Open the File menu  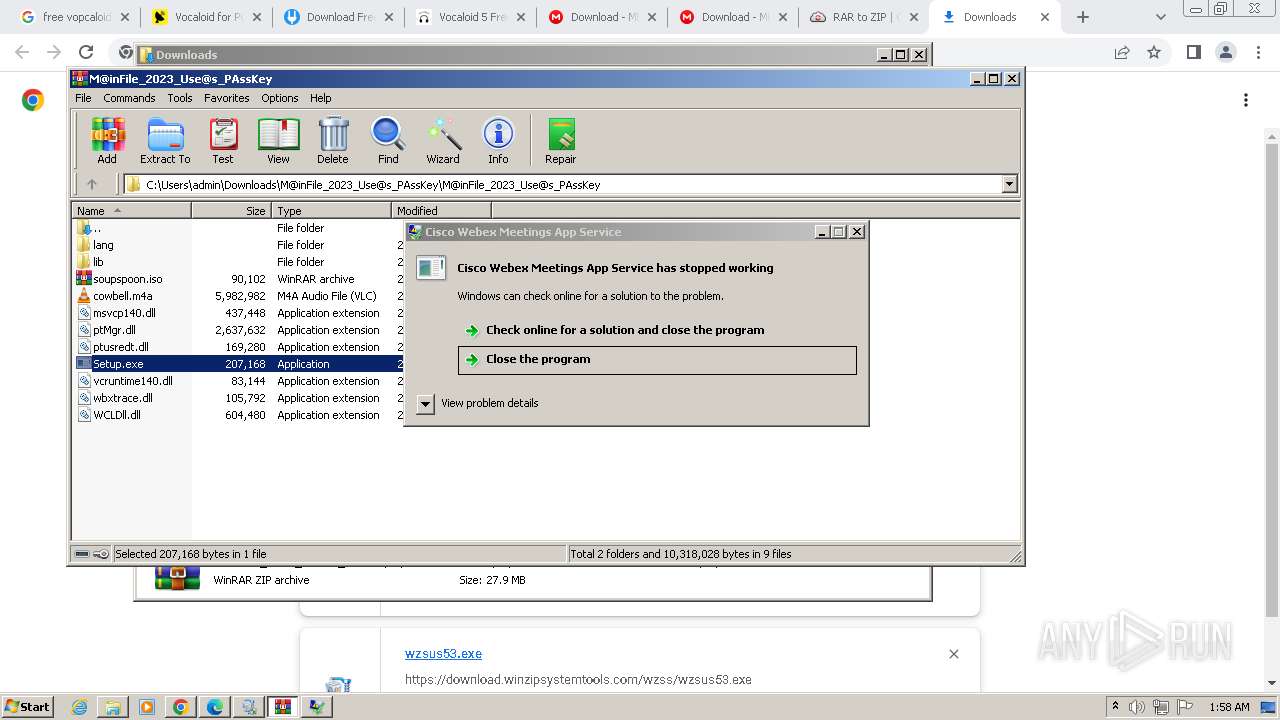(x=83, y=98)
